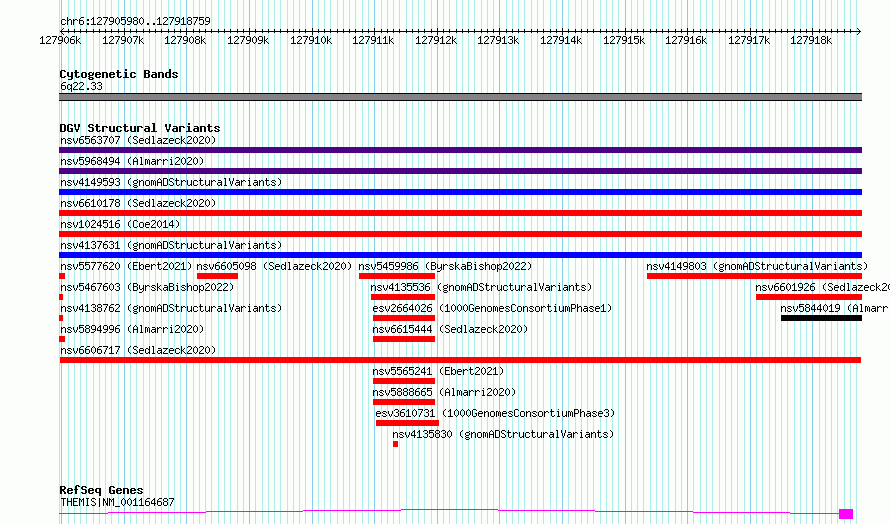Click the blue bar under nsv4137631
This screenshot has height=524, width=890.
click(460, 255)
